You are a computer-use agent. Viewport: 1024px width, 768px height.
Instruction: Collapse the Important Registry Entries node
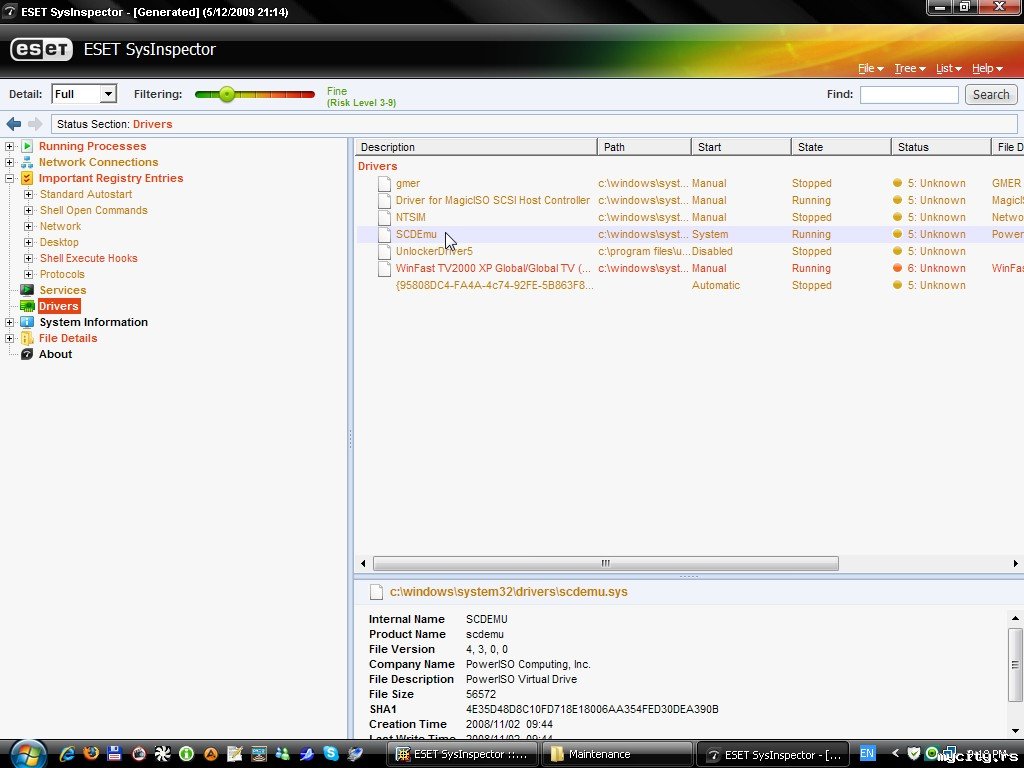point(10,178)
